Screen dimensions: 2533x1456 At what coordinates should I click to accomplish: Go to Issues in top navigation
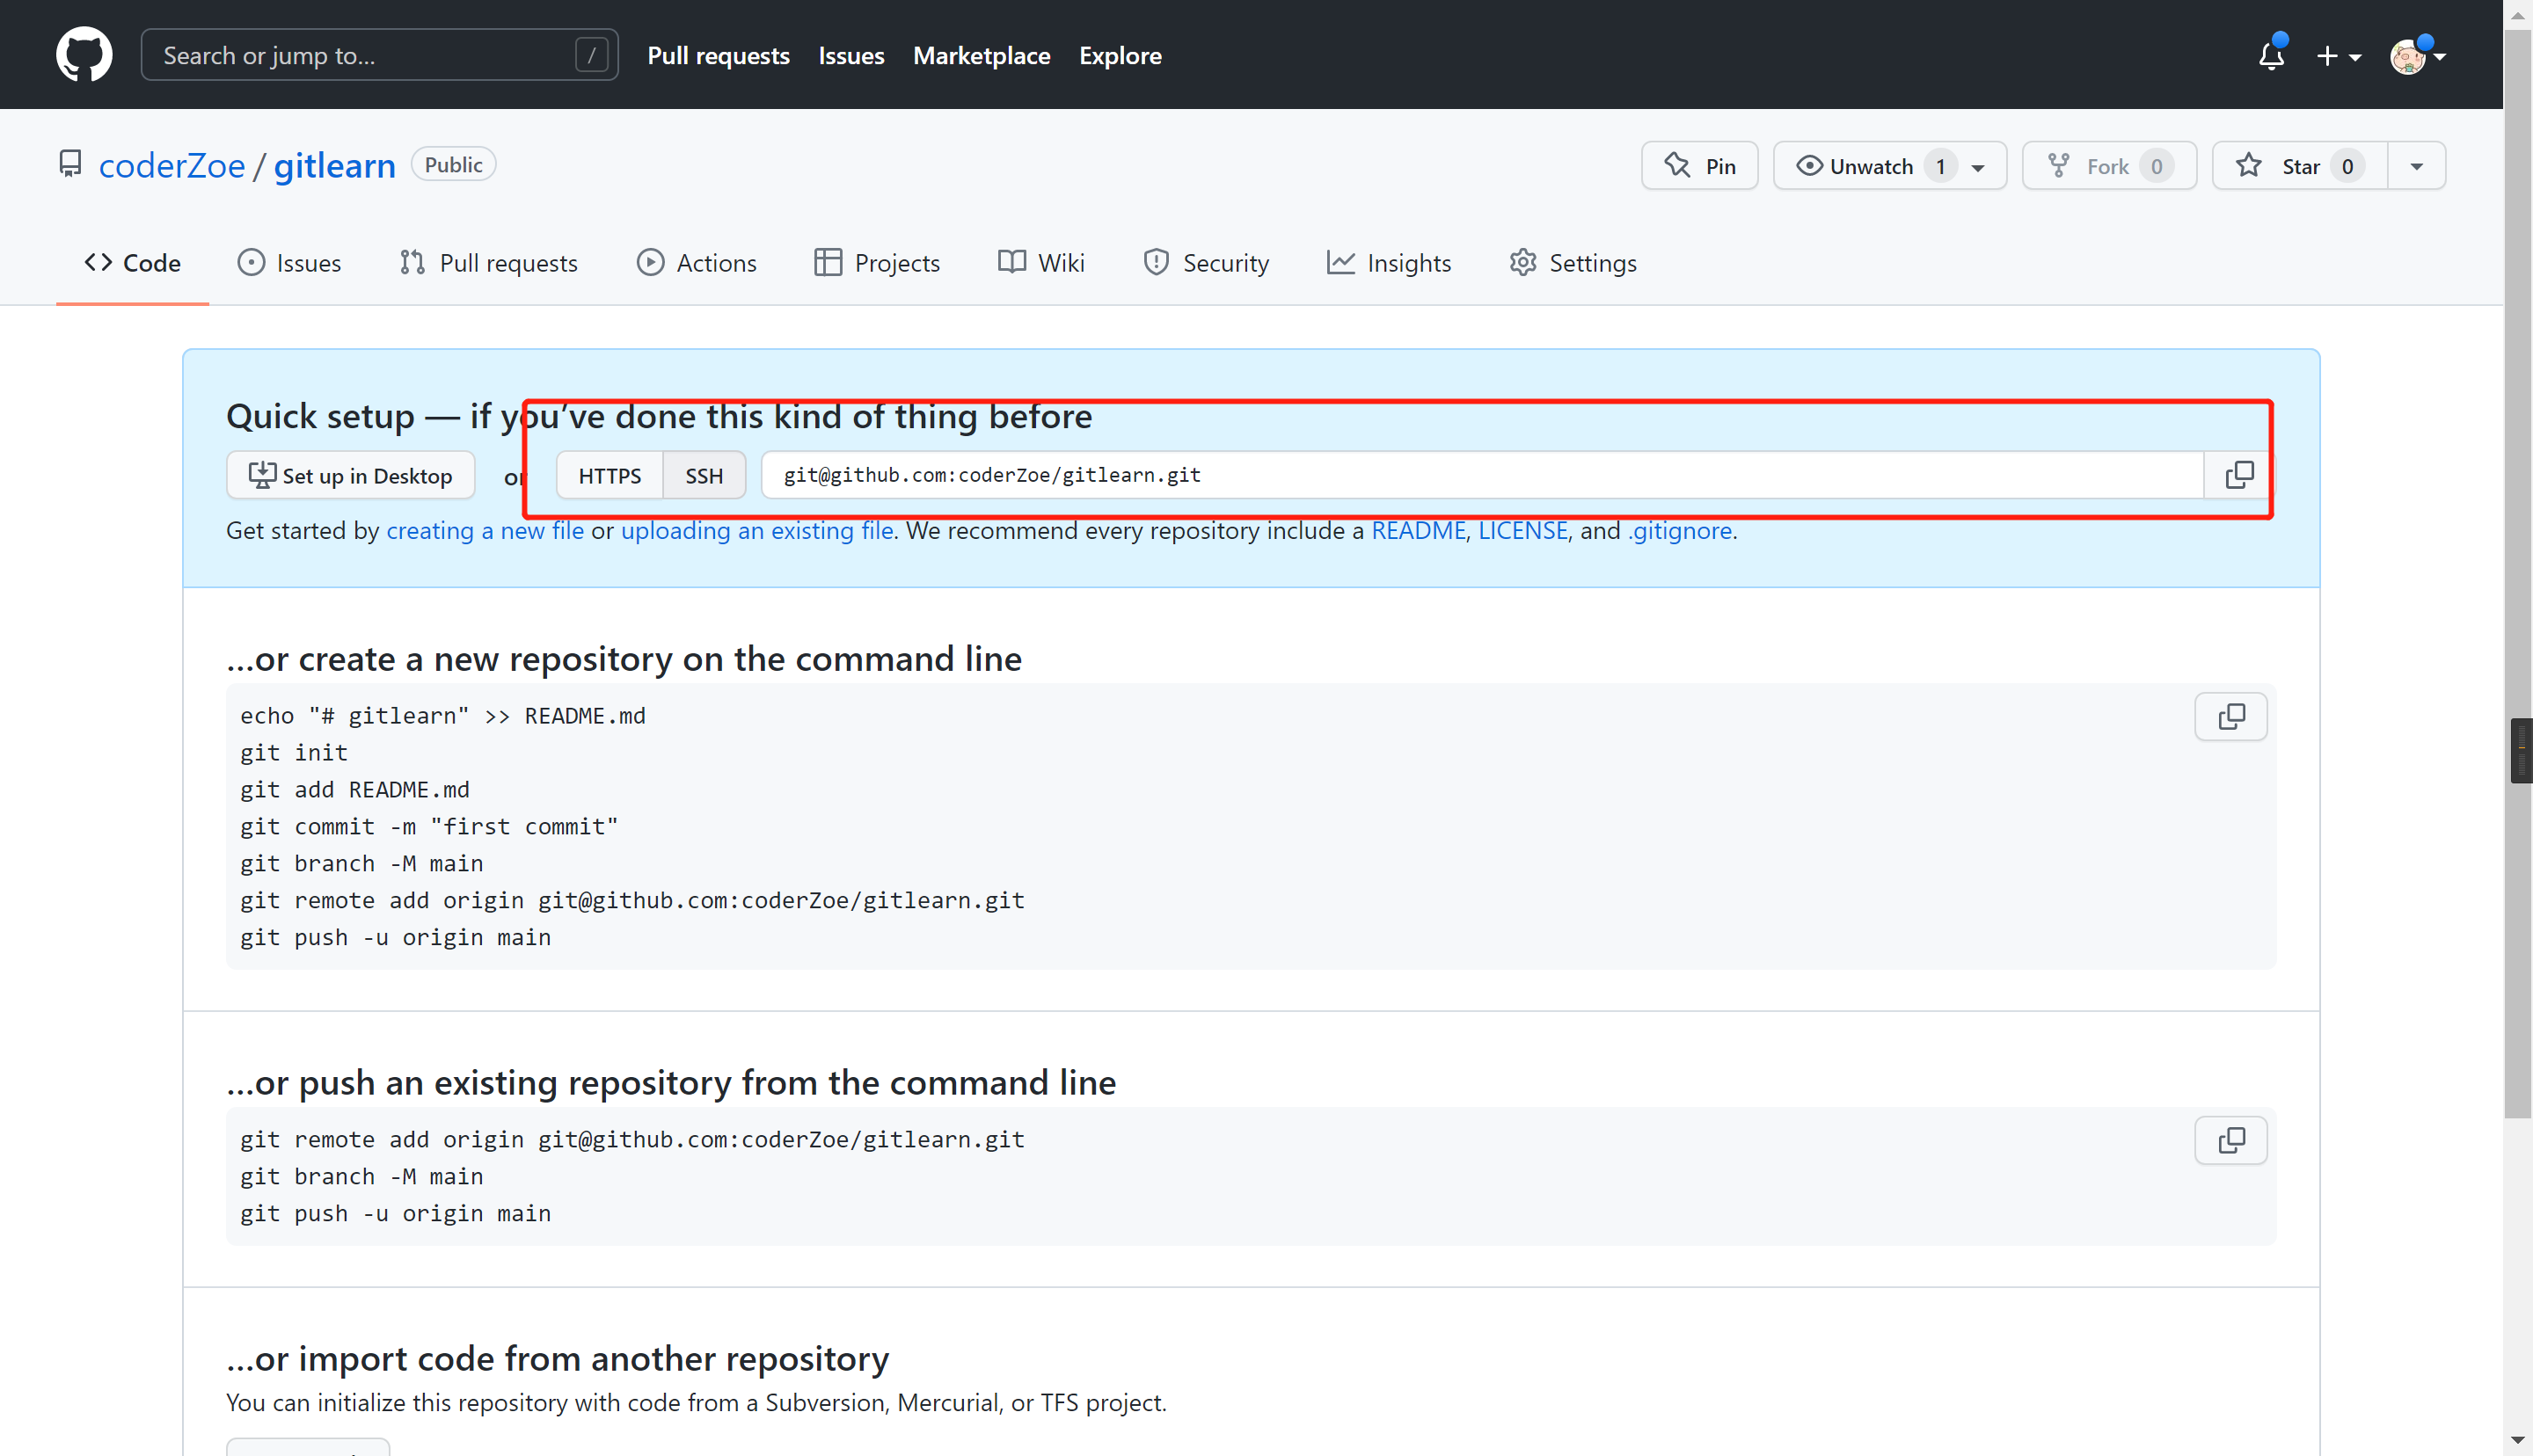click(851, 56)
